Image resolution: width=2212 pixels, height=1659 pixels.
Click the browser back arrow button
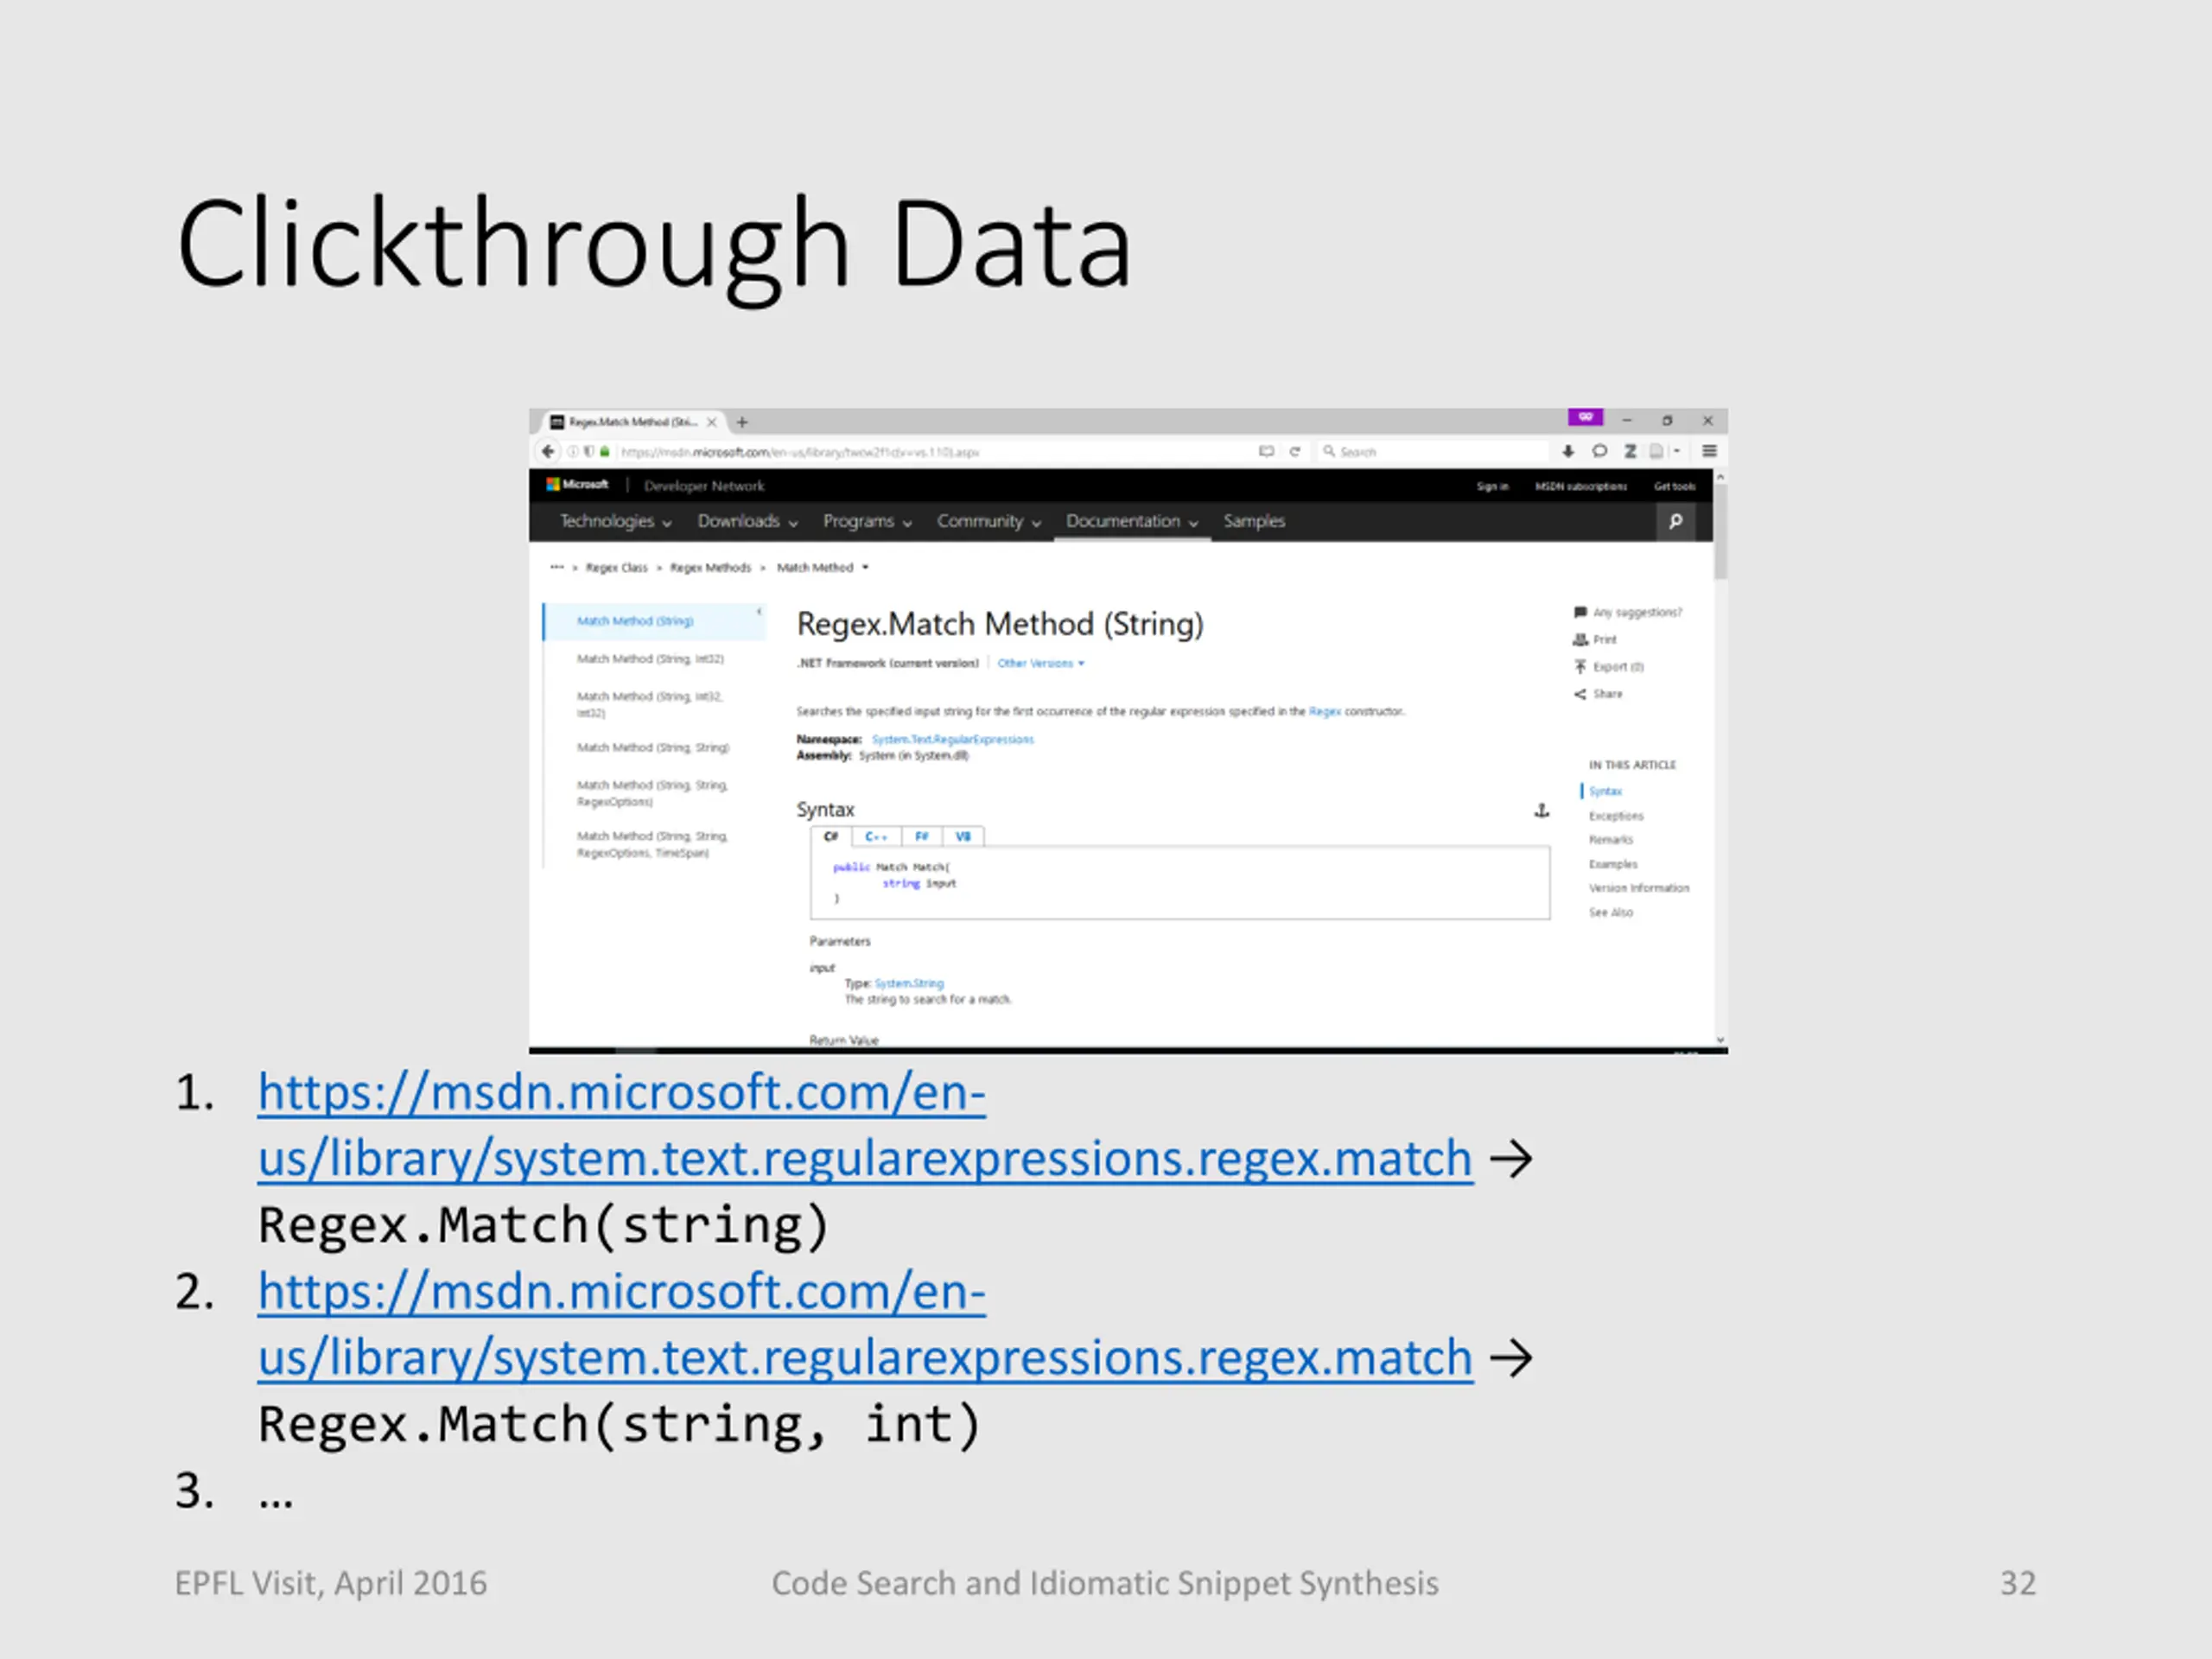point(548,451)
